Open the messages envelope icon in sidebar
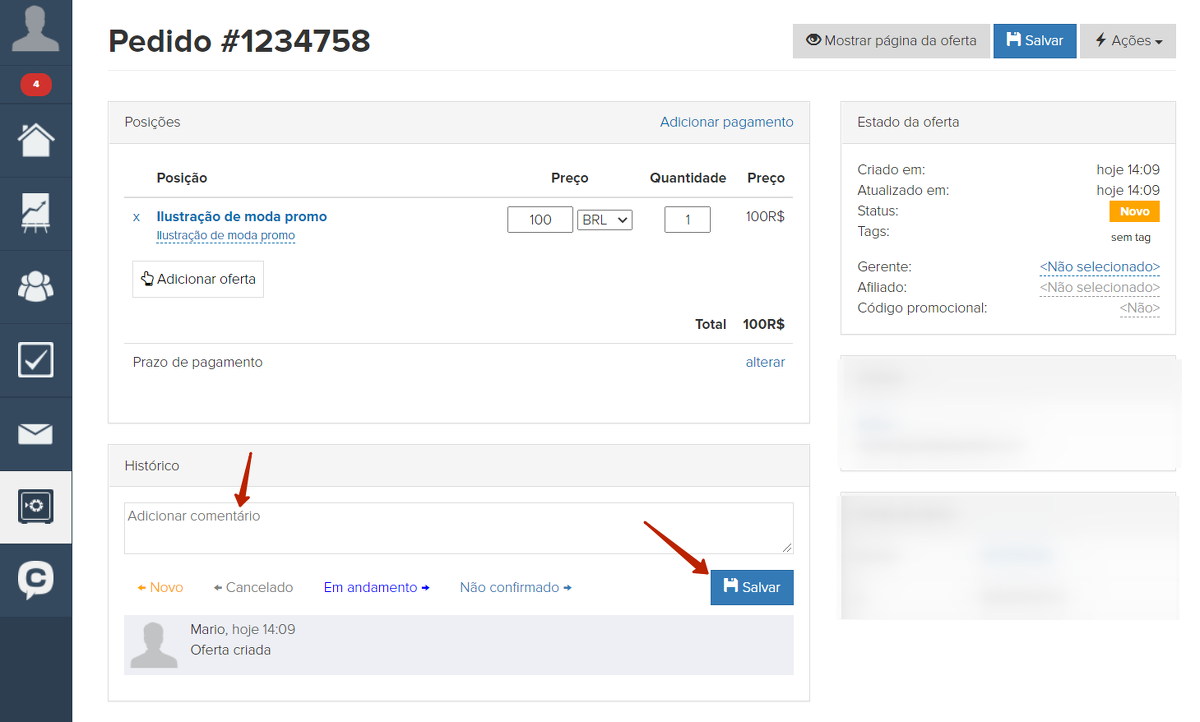This screenshot has height=722, width=1200. pyautogui.click(x=36, y=434)
